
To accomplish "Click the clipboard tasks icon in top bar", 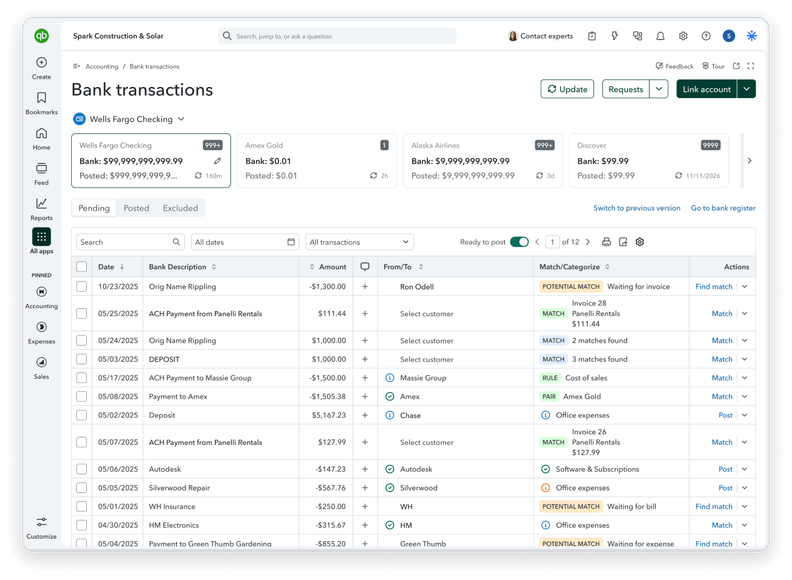I will (x=592, y=36).
